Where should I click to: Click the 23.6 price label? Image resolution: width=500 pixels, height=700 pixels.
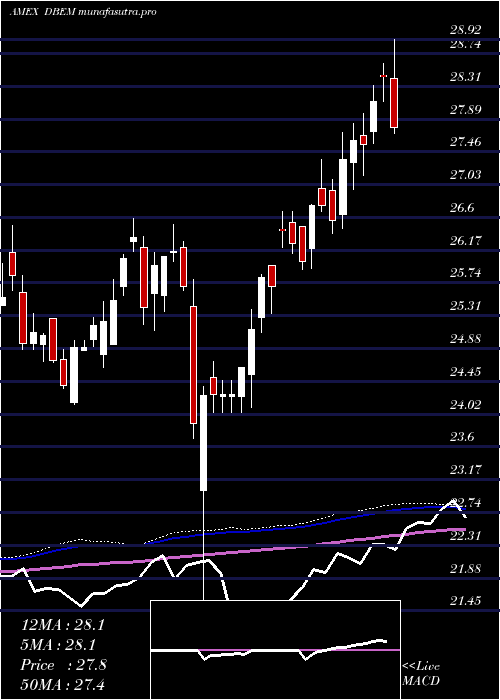[463, 437]
